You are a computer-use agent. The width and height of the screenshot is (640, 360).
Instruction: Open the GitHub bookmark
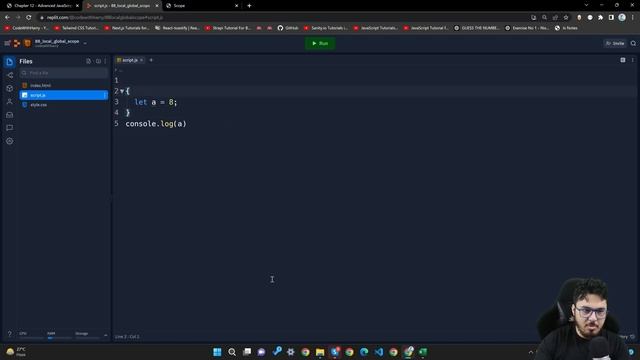pos(288,28)
